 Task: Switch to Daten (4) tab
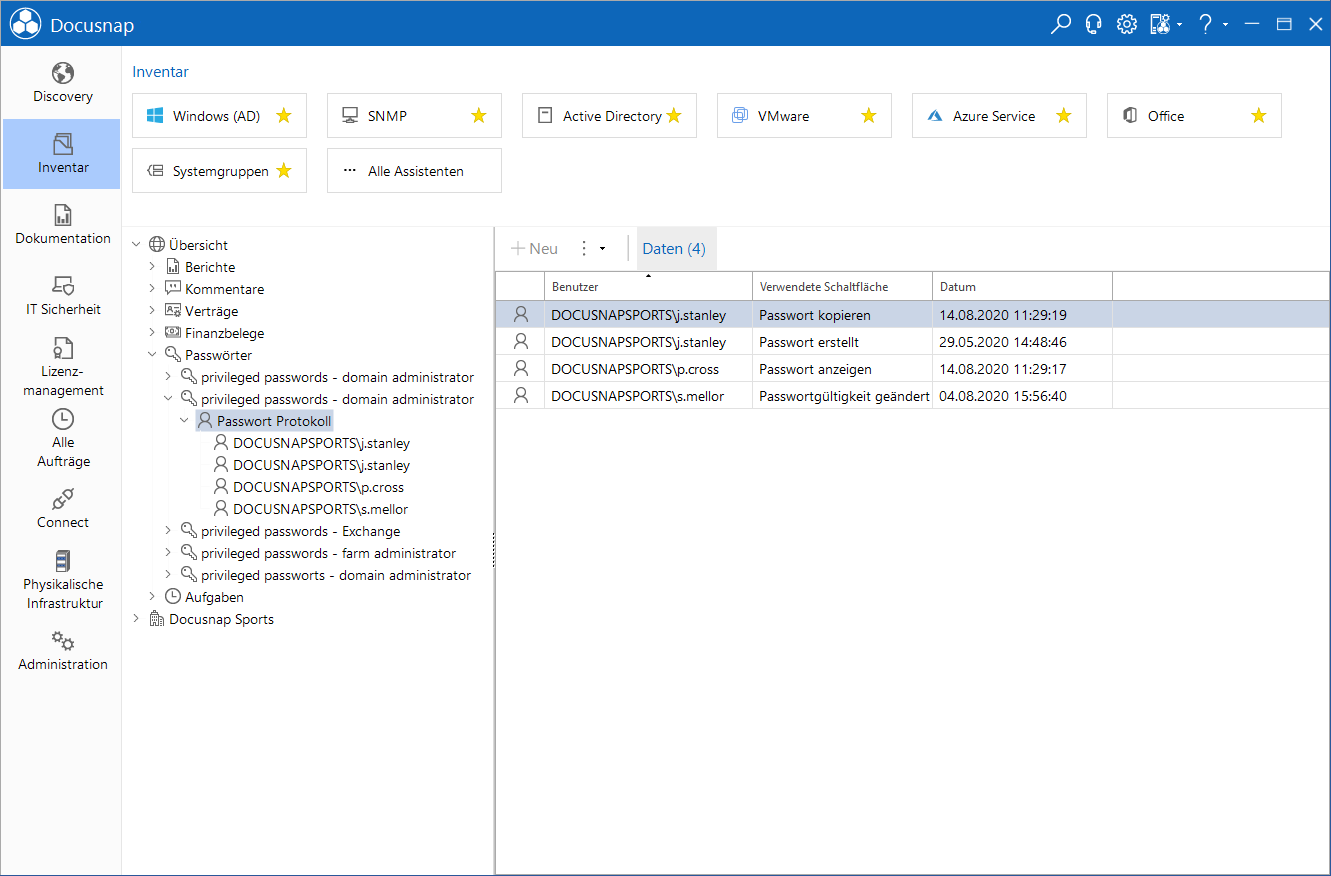674,248
